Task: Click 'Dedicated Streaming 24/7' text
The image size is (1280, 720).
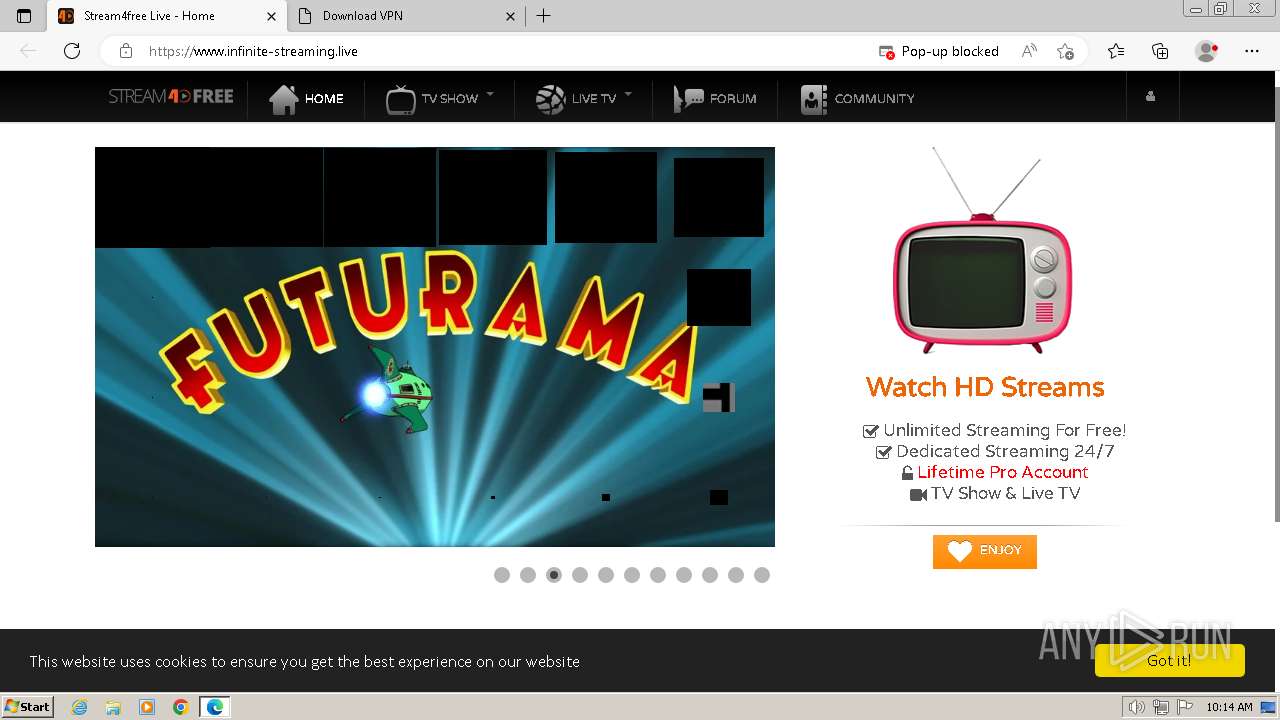Action: (x=1005, y=451)
